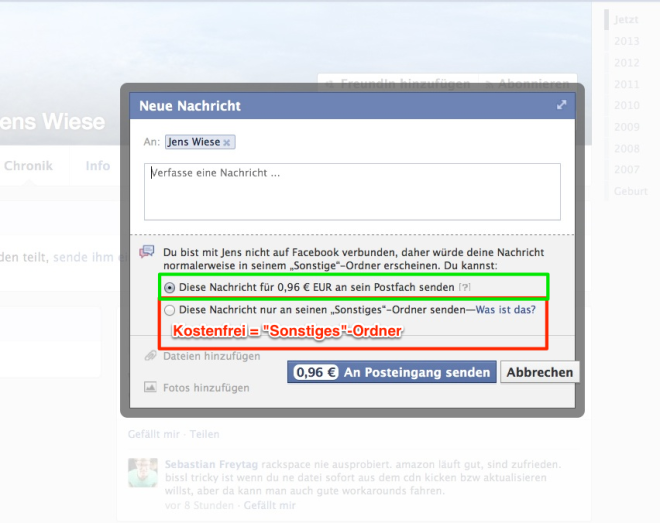
Task: Click the 'Dateien hinzufügen' label
Action: (212, 356)
